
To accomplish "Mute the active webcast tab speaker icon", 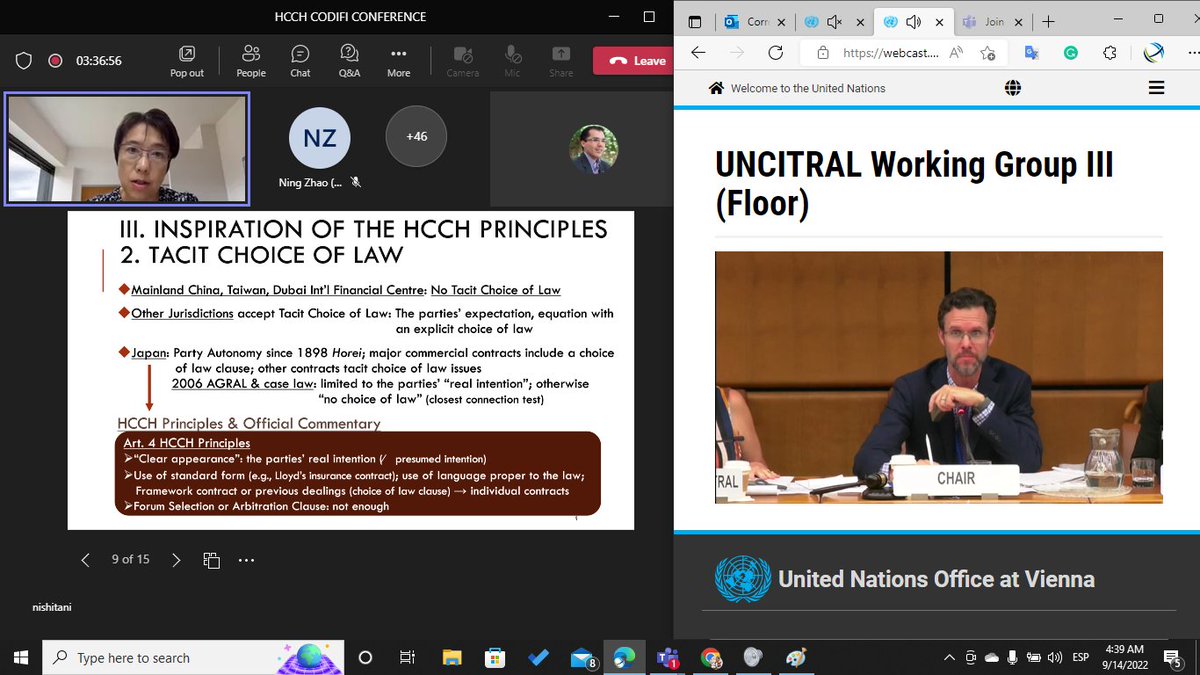I will click(913, 21).
